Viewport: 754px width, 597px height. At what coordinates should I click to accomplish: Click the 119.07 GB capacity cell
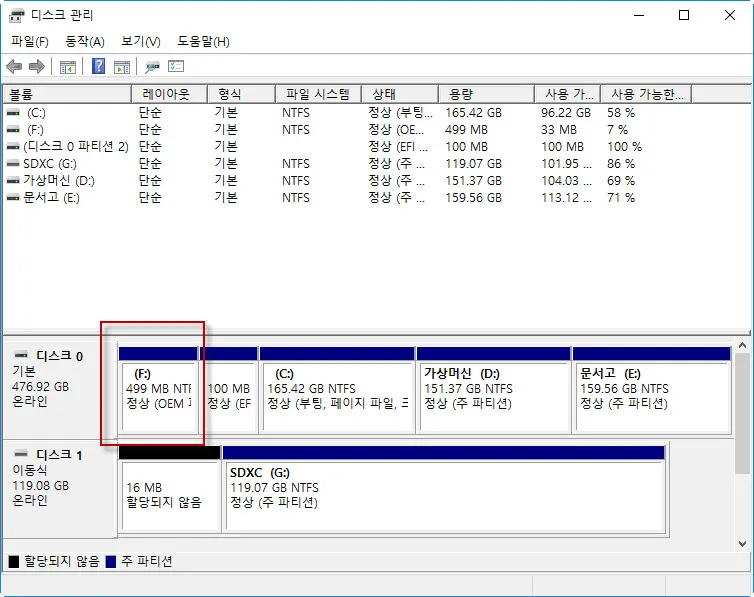click(x=473, y=164)
